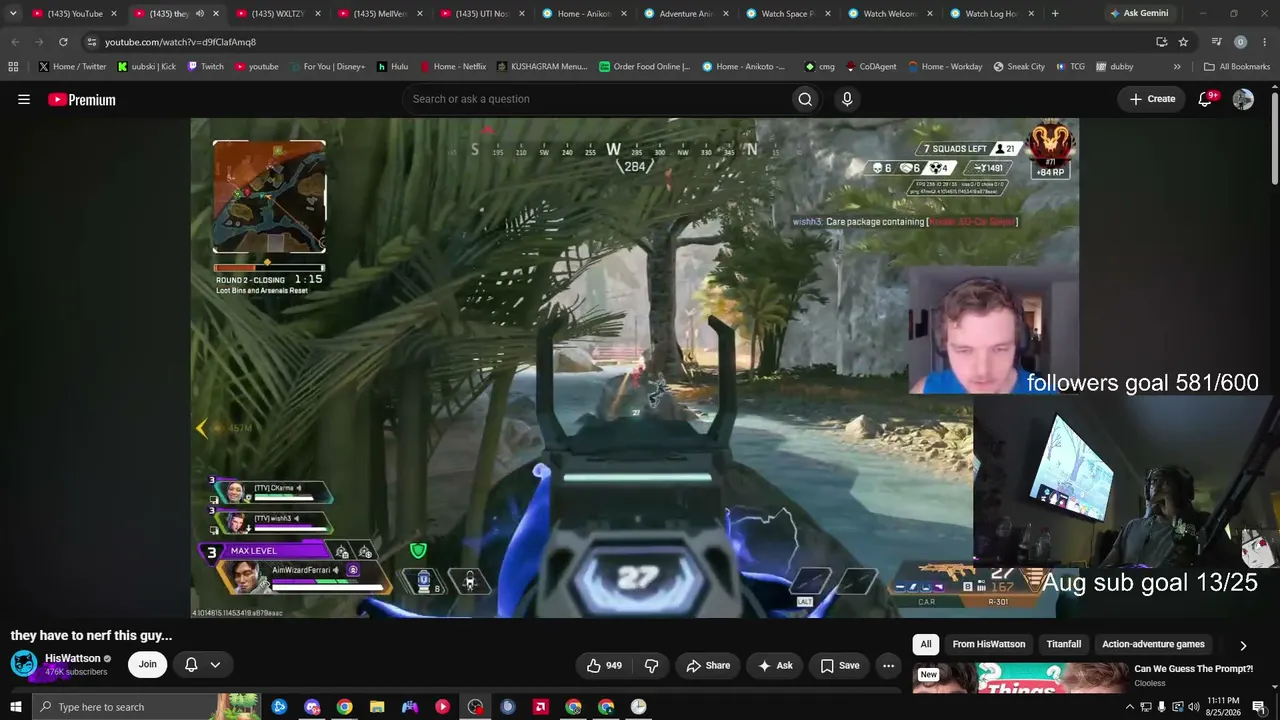
Task: Click the Join membership button
Action: tap(148, 665)
